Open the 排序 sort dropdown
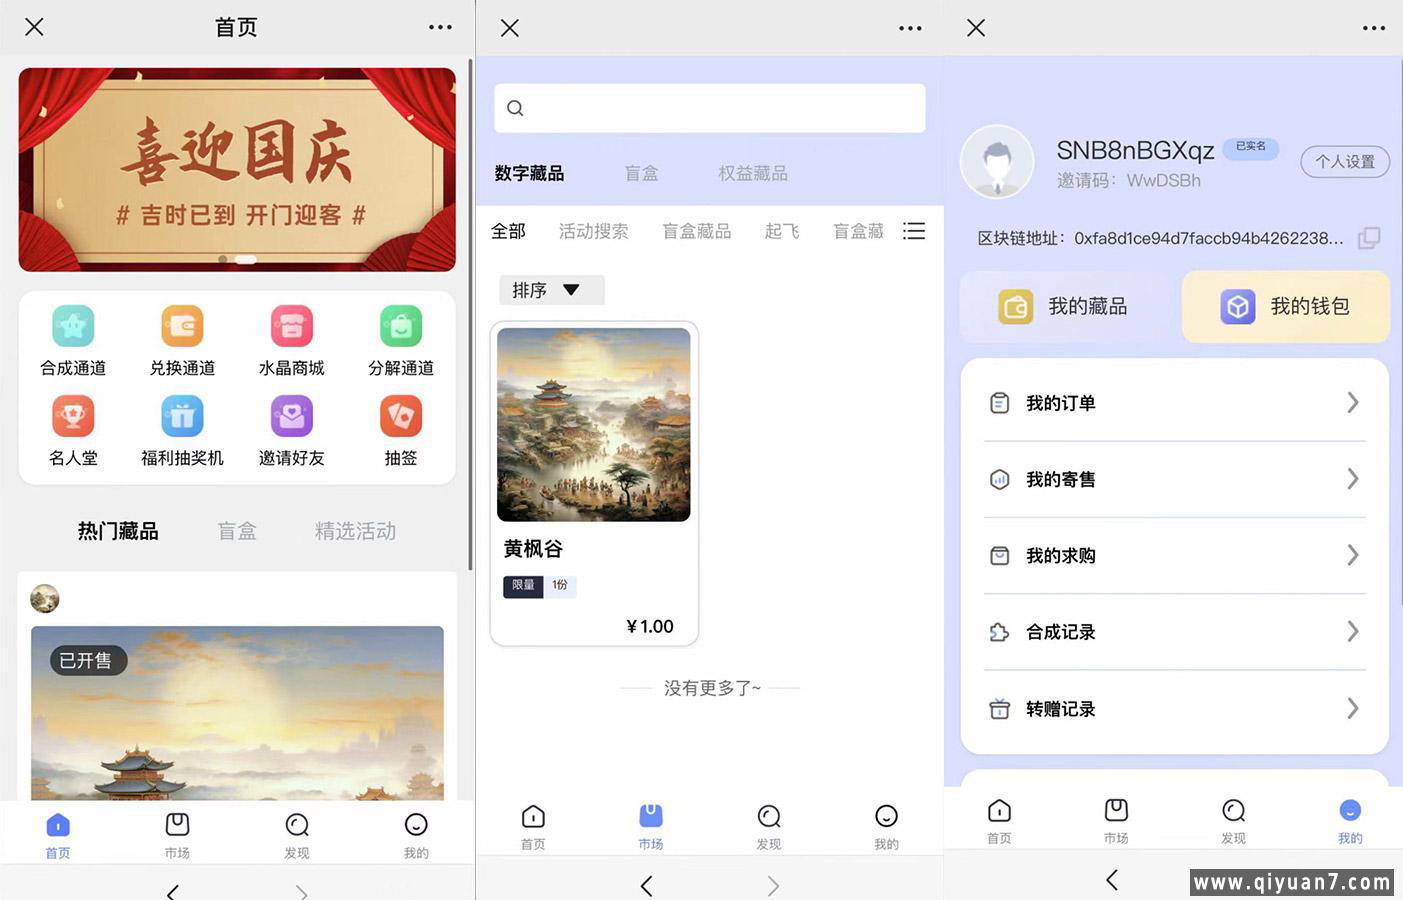Screen dimensions: 1403x900 [551, 290]
